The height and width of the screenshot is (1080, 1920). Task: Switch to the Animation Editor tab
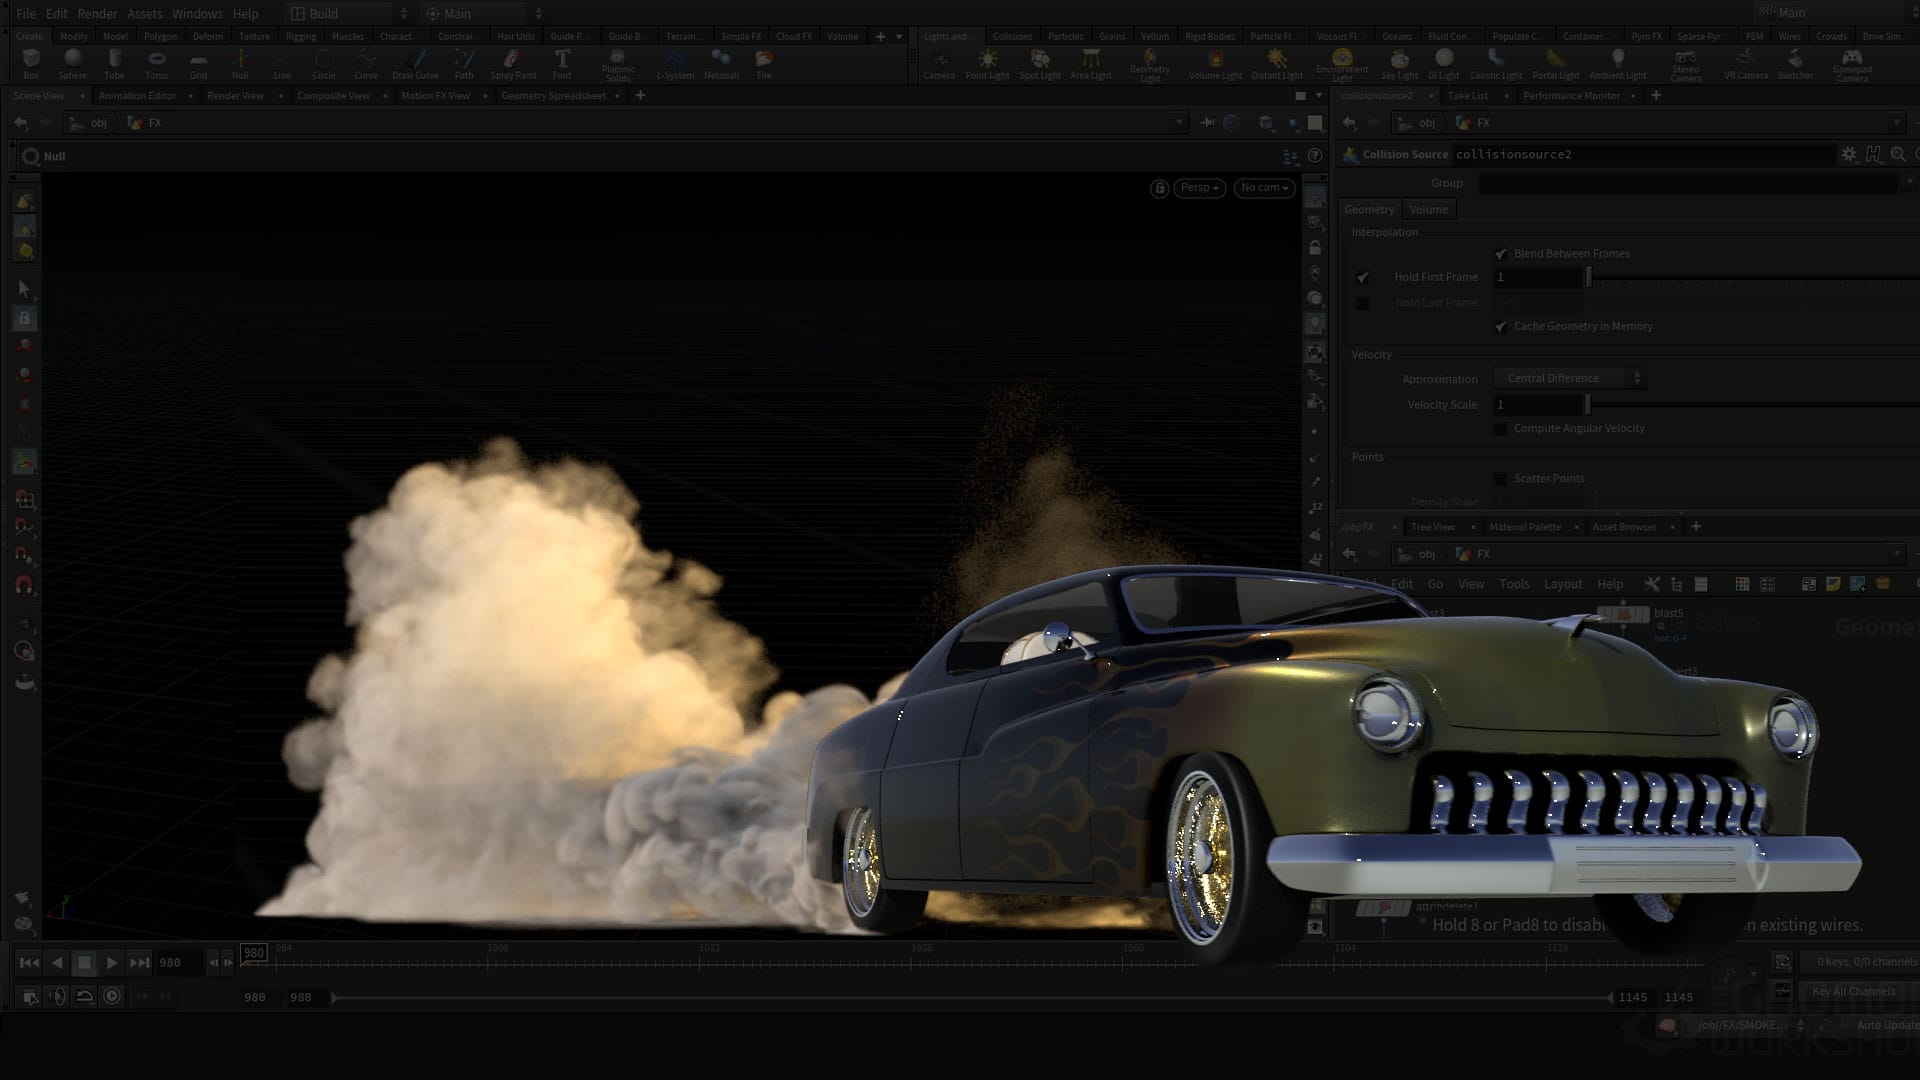(138, 95)
